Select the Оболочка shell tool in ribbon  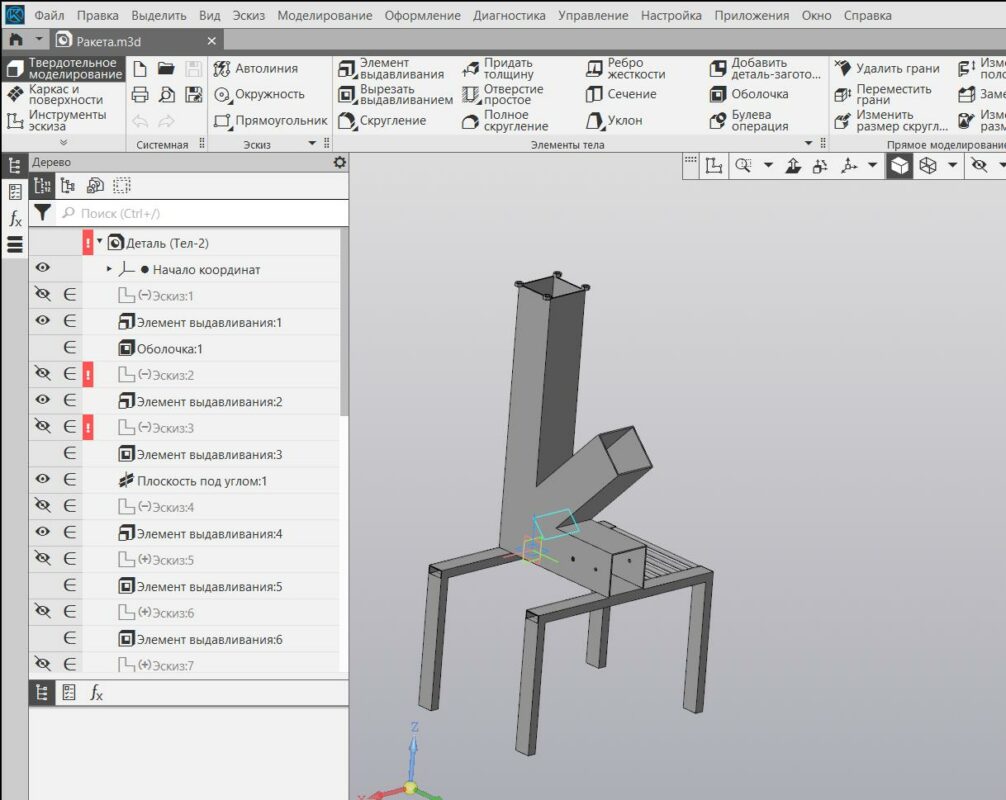click(749, 94)
